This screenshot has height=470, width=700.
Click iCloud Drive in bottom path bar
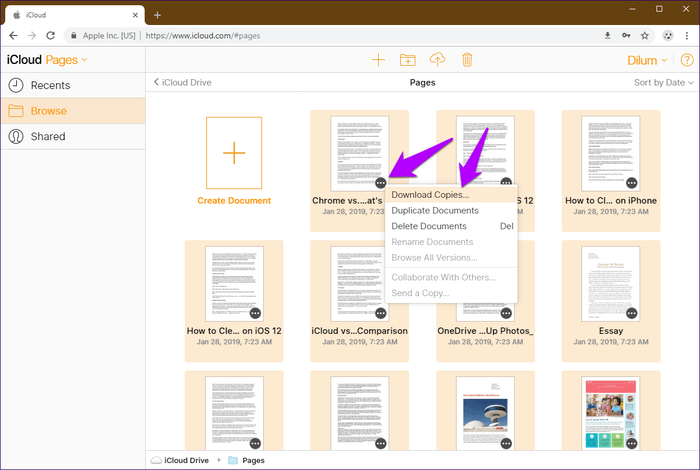[180, 460]
